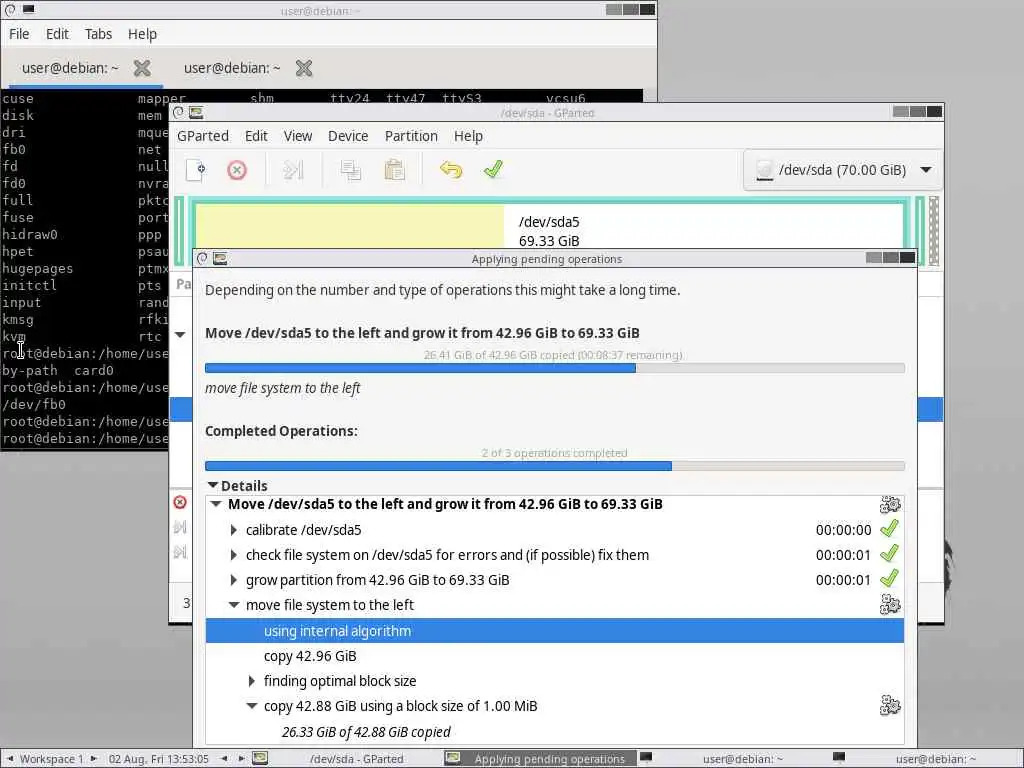1024x768 pixels.
Task: Expand the calibrate /dev/sda5 step
Action: 234,530
